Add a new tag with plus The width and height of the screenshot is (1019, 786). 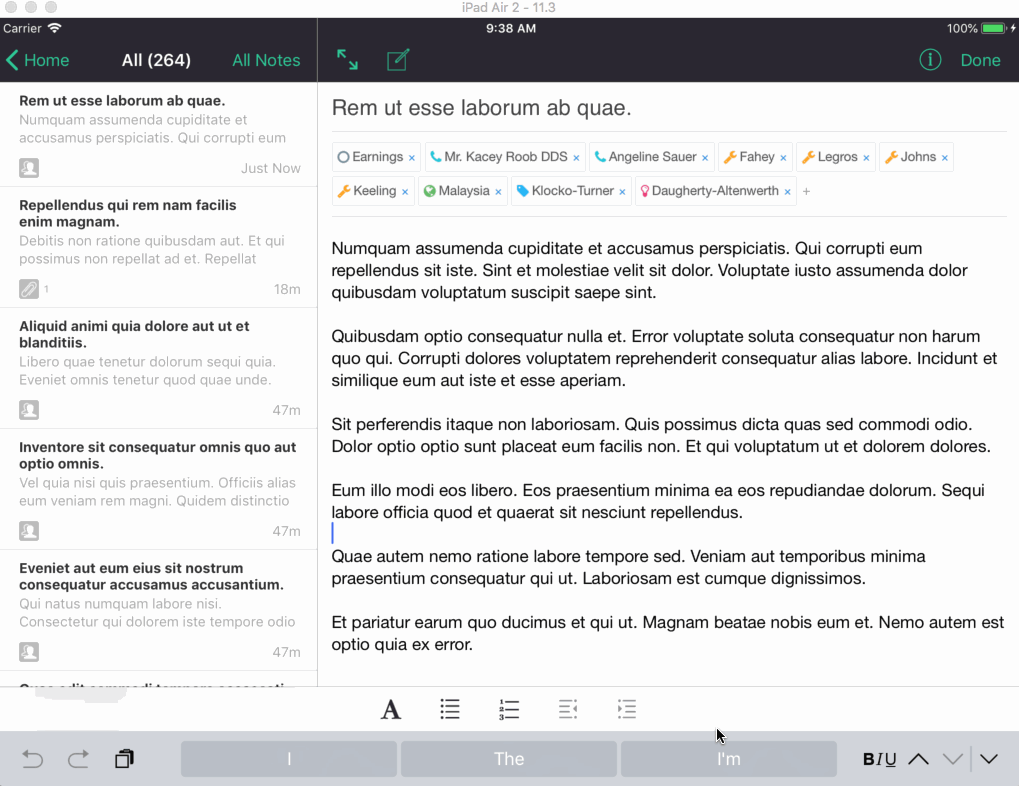click(806, 192)
